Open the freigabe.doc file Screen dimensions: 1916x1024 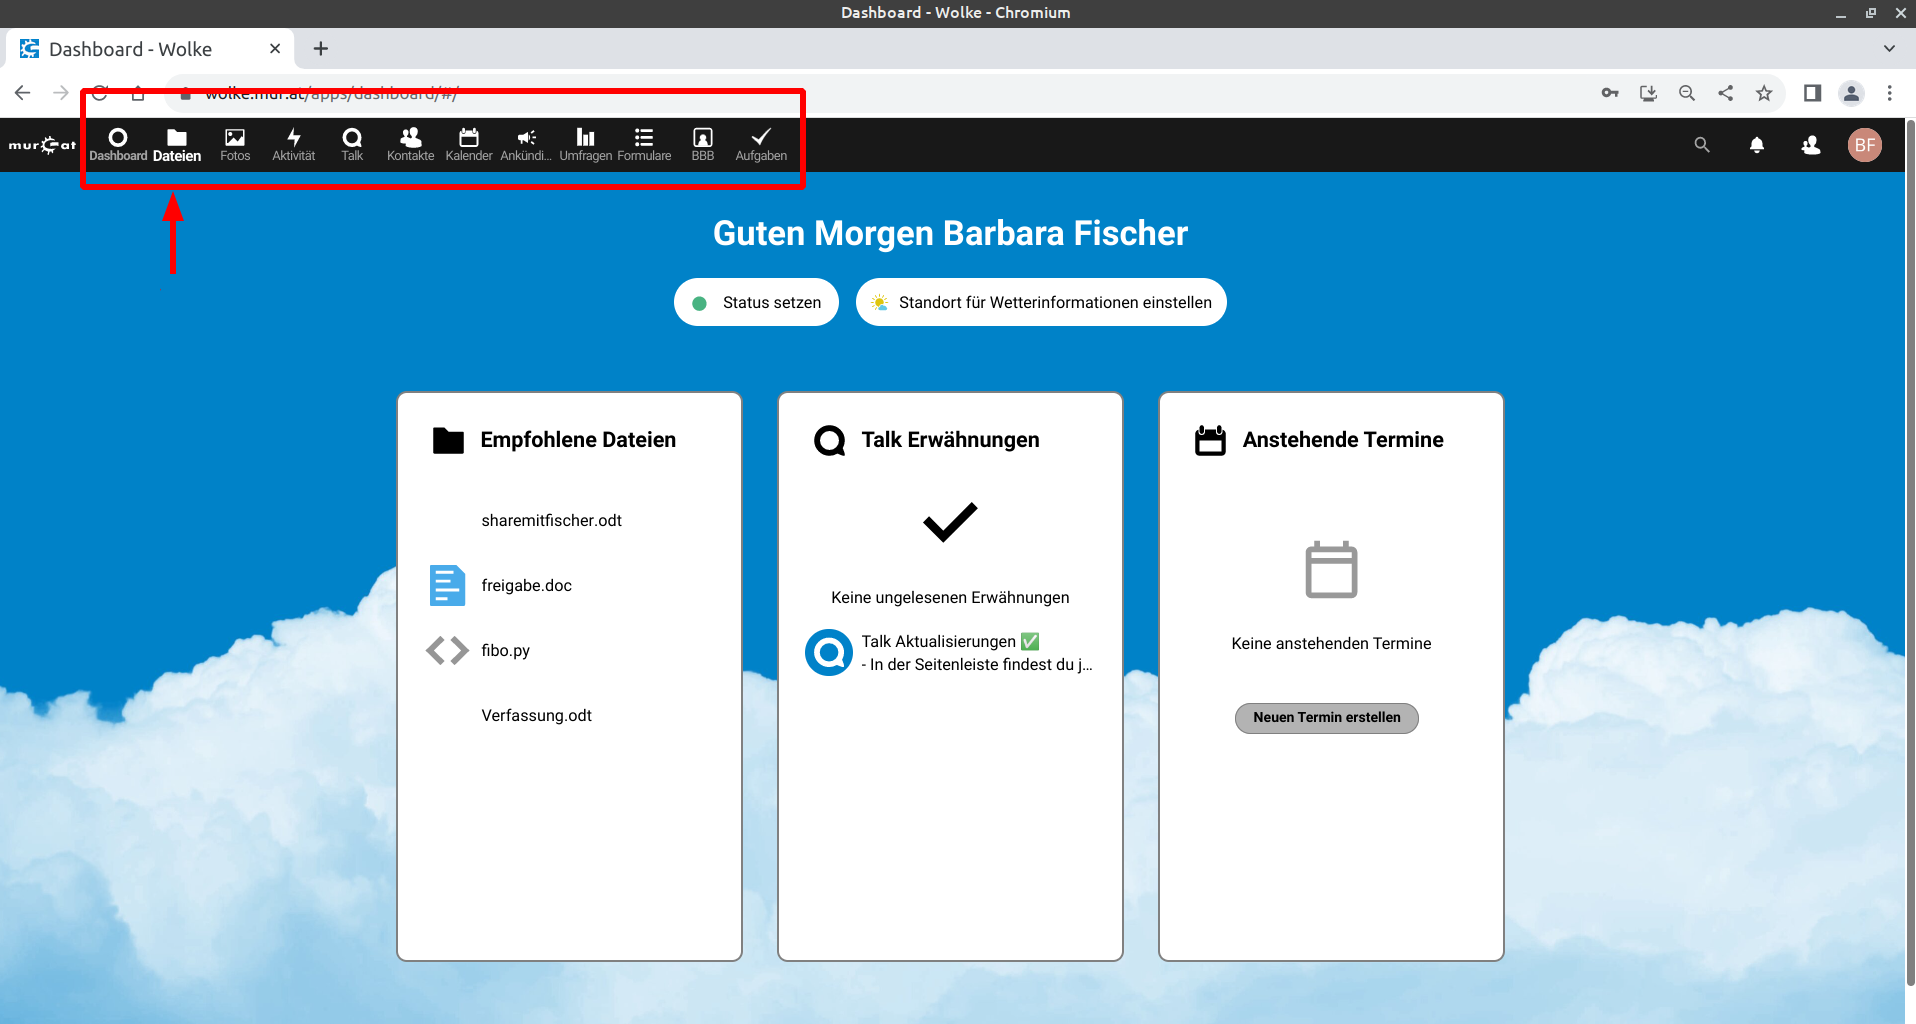tap(526, 586)
